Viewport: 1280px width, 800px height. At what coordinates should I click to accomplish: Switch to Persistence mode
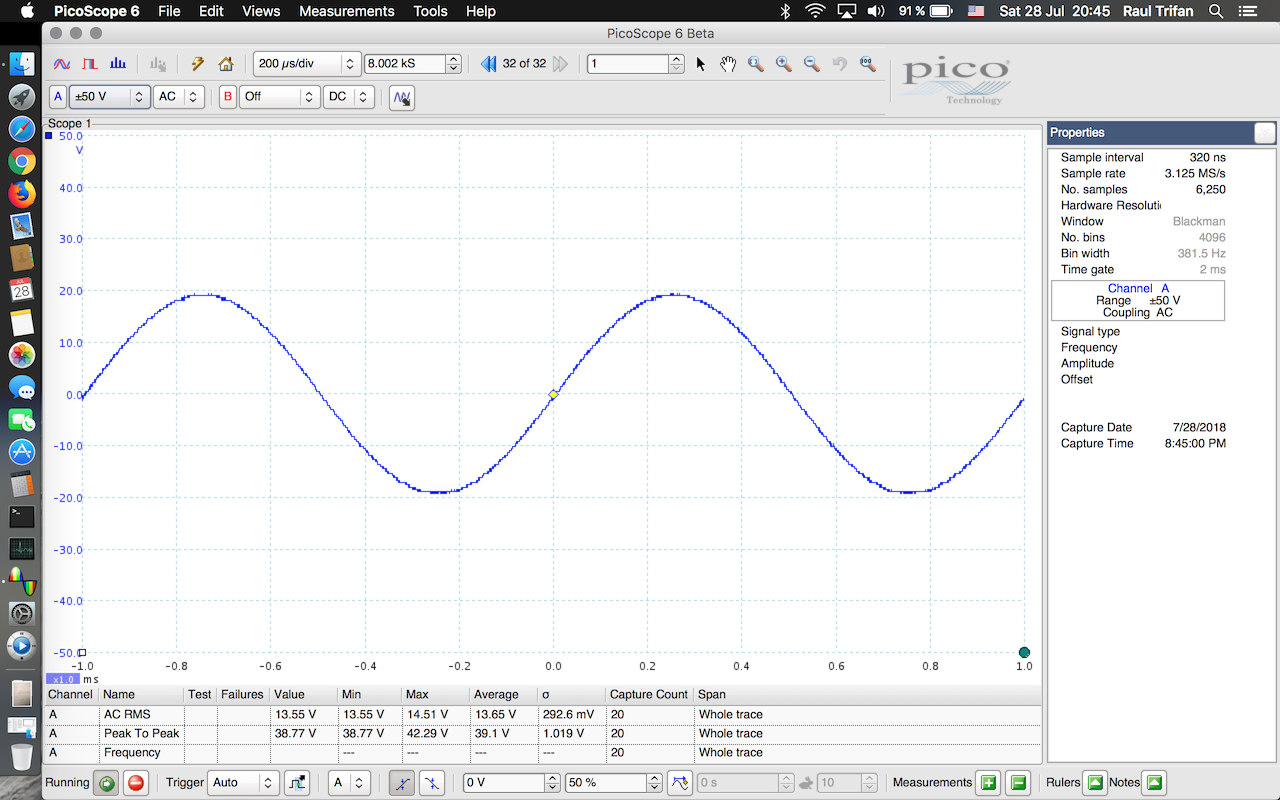90,64
